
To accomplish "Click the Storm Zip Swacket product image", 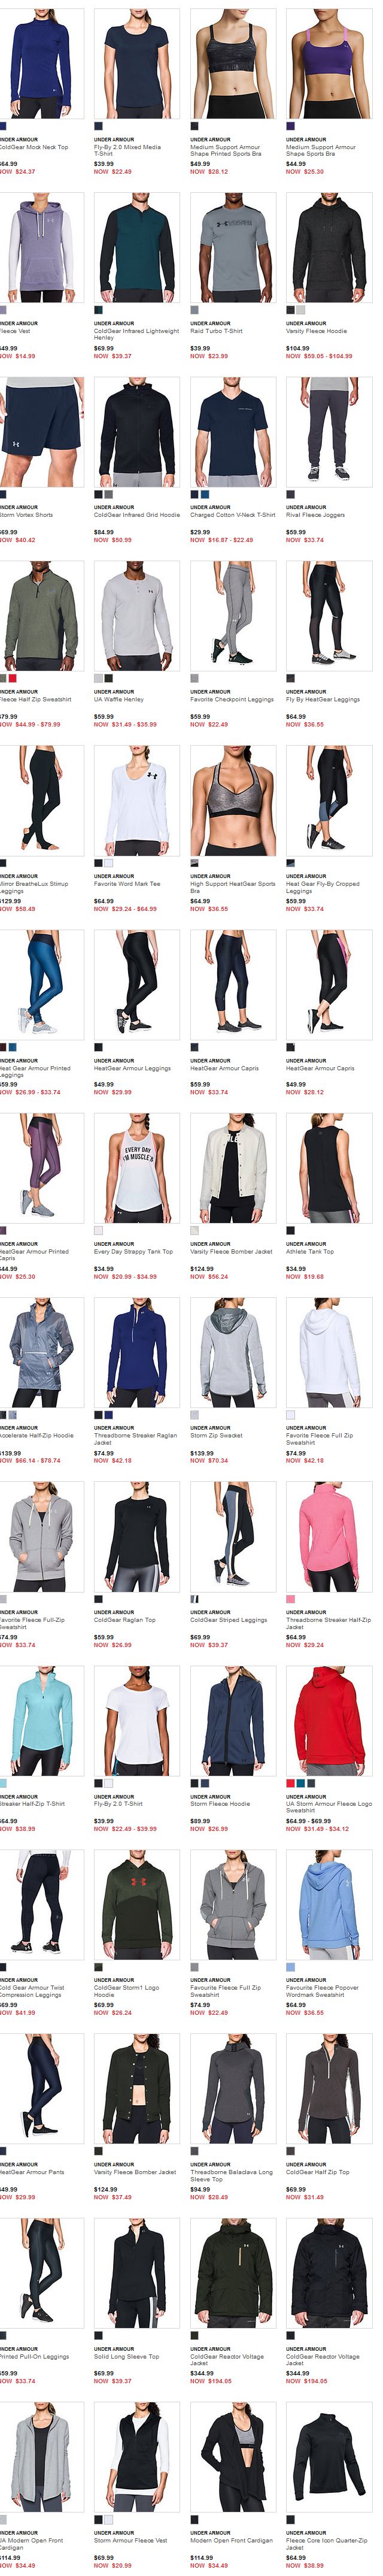I will pos(233,1352).
